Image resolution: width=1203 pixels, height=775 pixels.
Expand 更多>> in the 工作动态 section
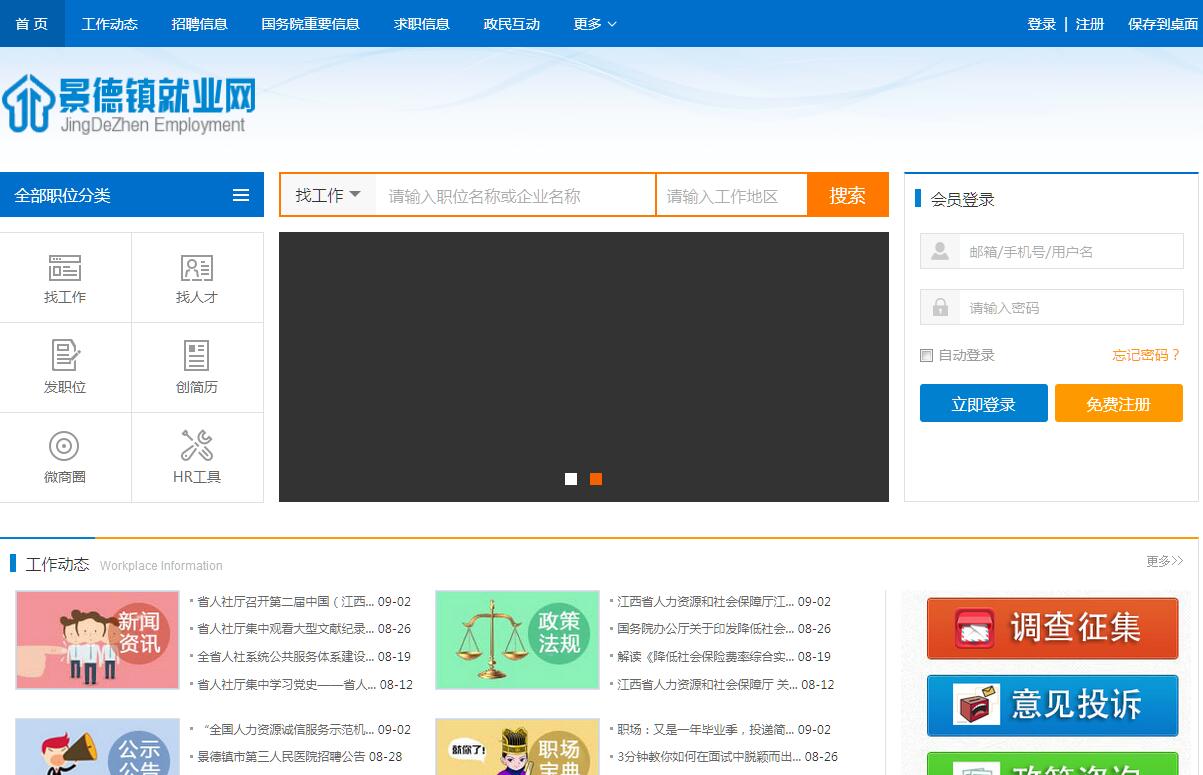(1164, 562)
